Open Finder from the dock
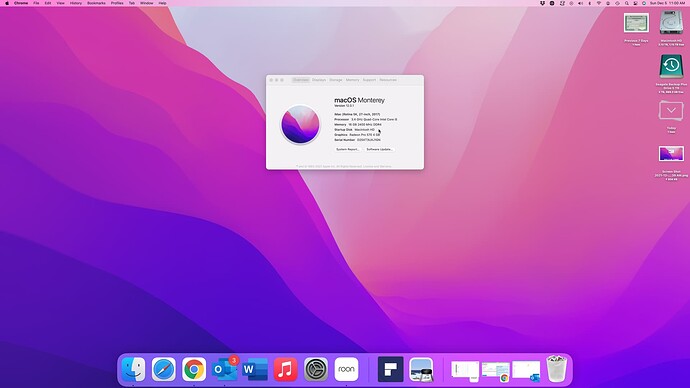The width and height of the screenshot is (690, 388). click(133, 369)
